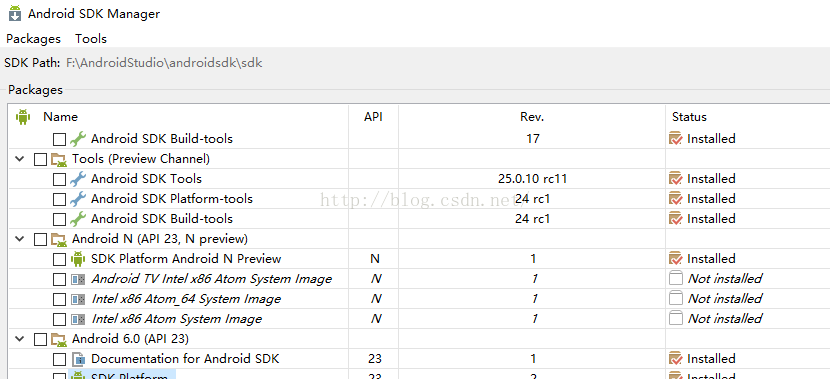Image resolution: width=830 pixels, height=379 pixels.
Task: Select the Android SDK Tools row name
Action: pyautogui.click(x=146, y=179)
